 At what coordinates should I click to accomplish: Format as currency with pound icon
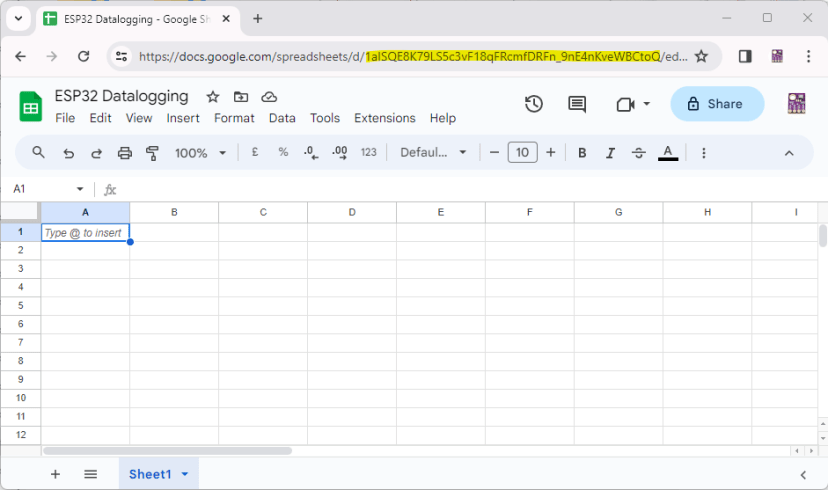point(255,153)
